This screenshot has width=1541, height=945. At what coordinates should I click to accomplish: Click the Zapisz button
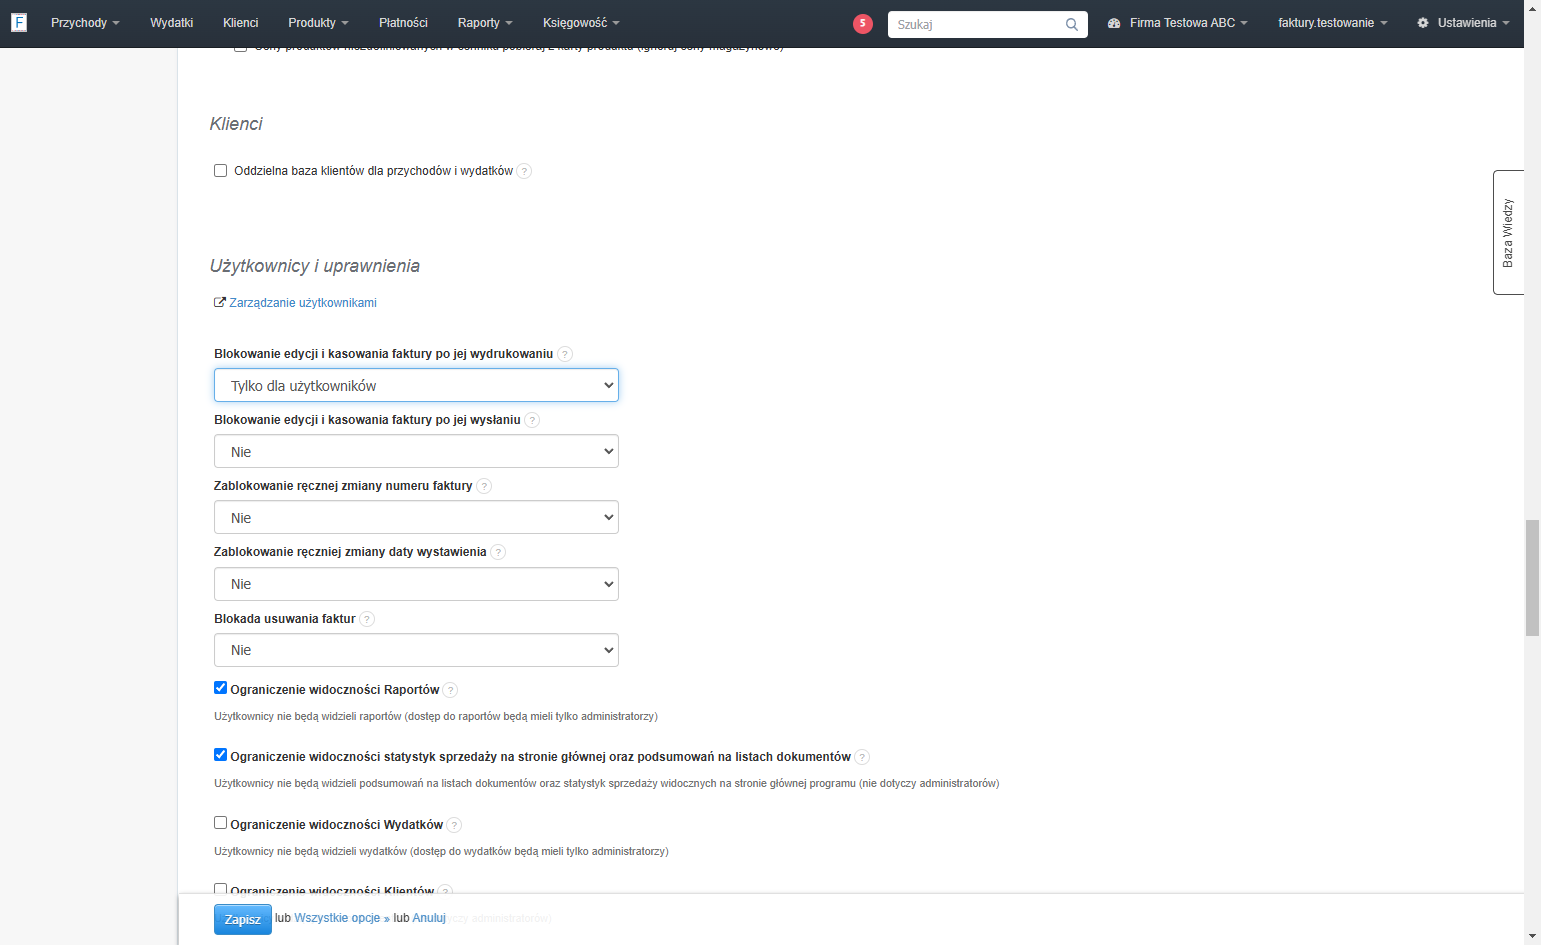243,920
